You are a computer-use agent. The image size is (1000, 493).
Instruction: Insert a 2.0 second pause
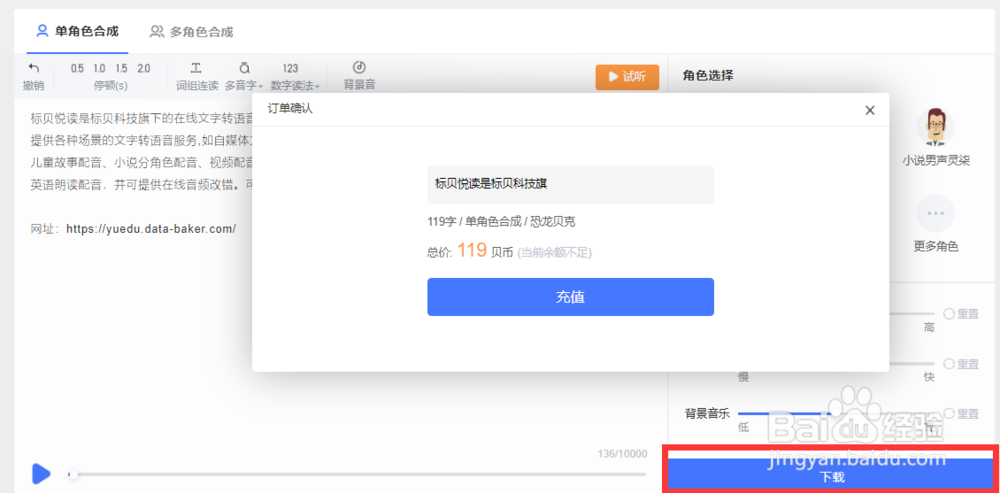pyautogui.click(x=143, y=69)
